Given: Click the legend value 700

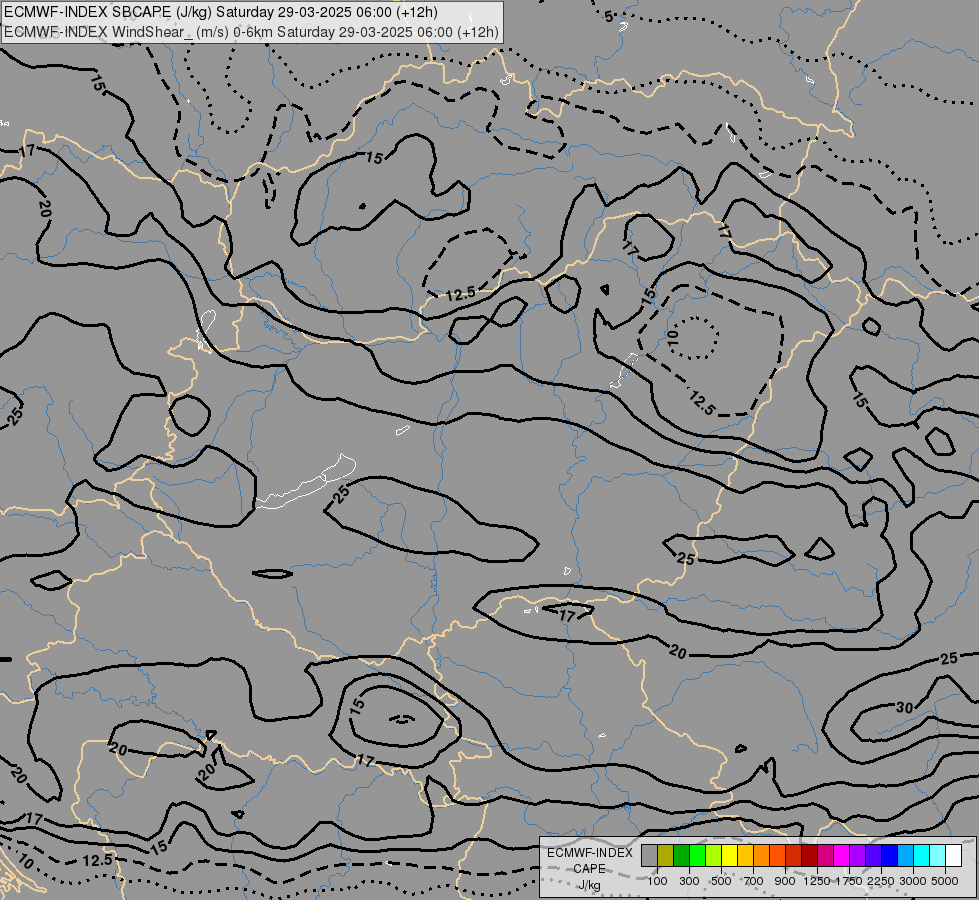Looking at the screenshot, I should click(x=753, y=881).
